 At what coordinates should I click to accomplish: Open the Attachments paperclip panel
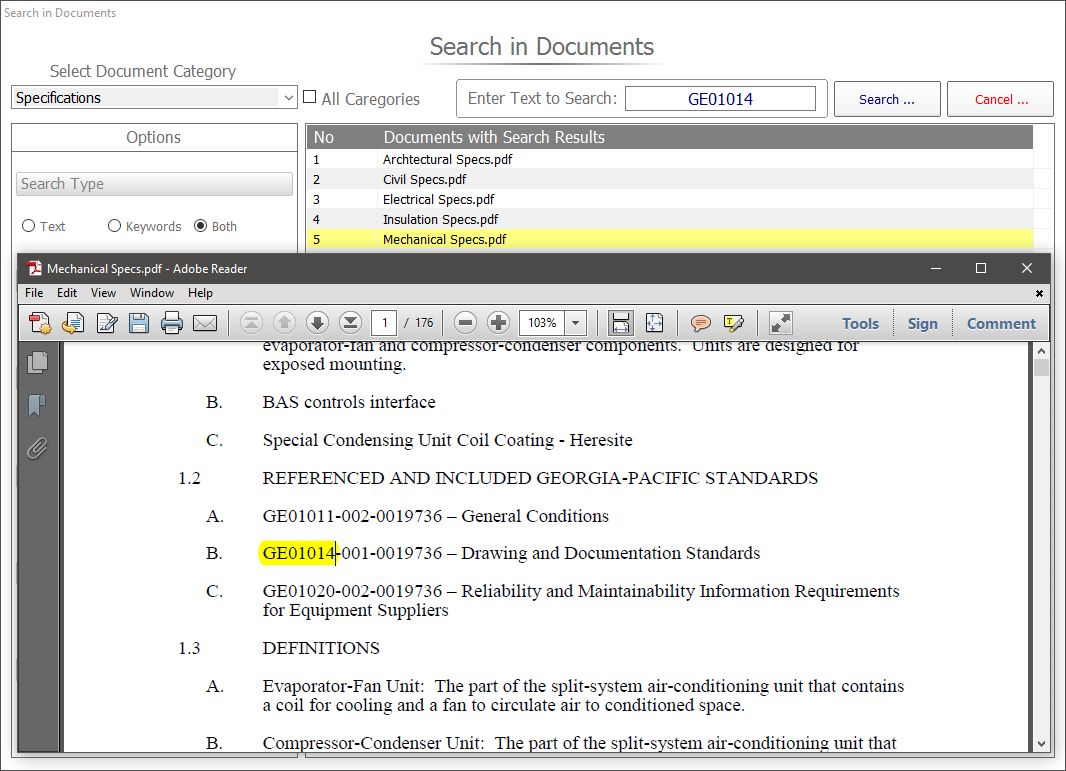38,448
